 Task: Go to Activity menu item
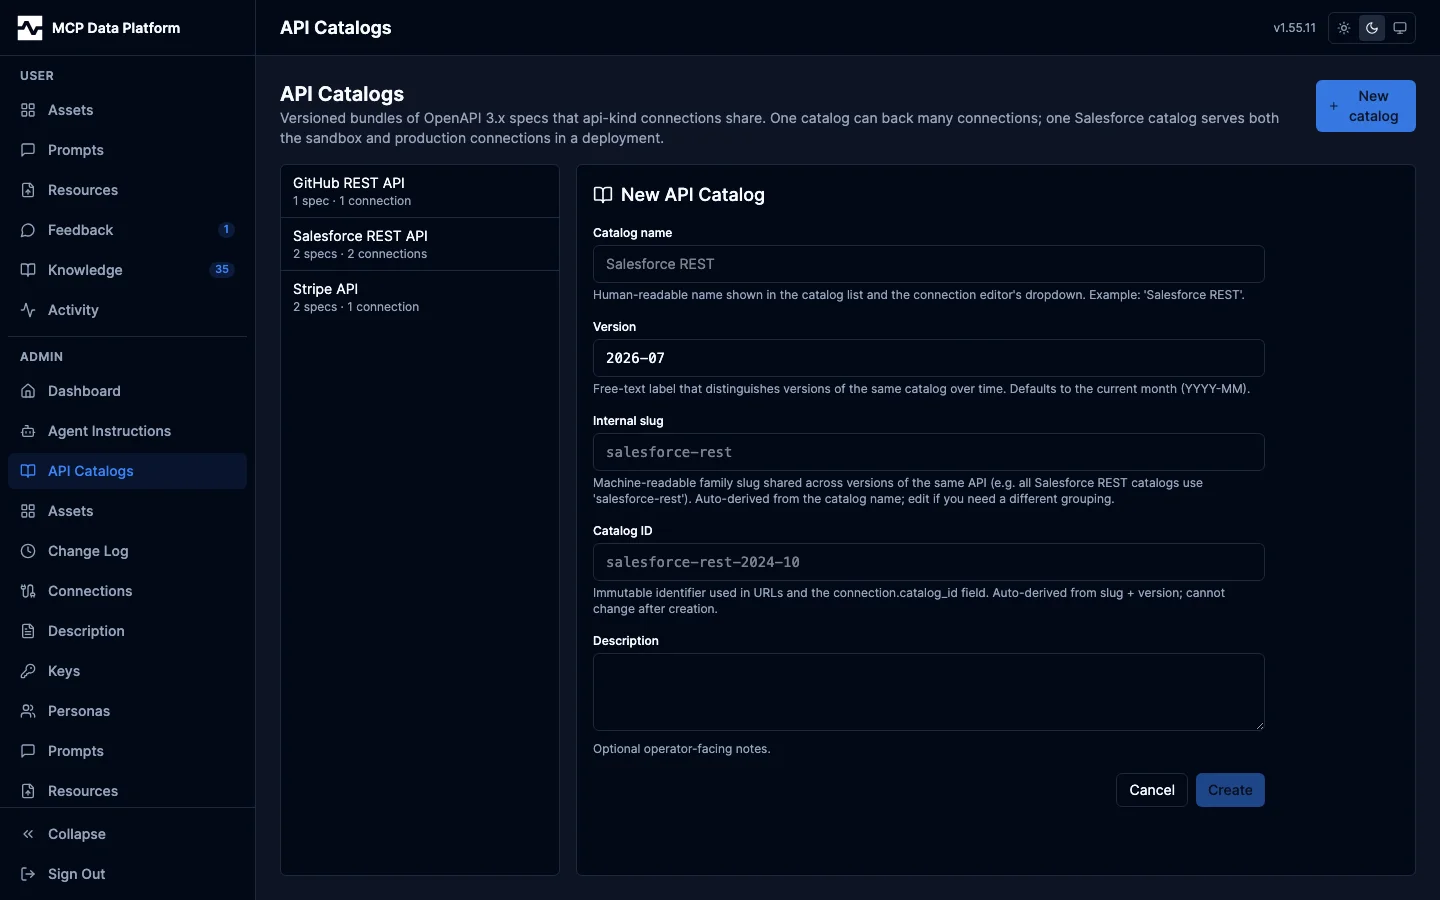pos(127,310)
